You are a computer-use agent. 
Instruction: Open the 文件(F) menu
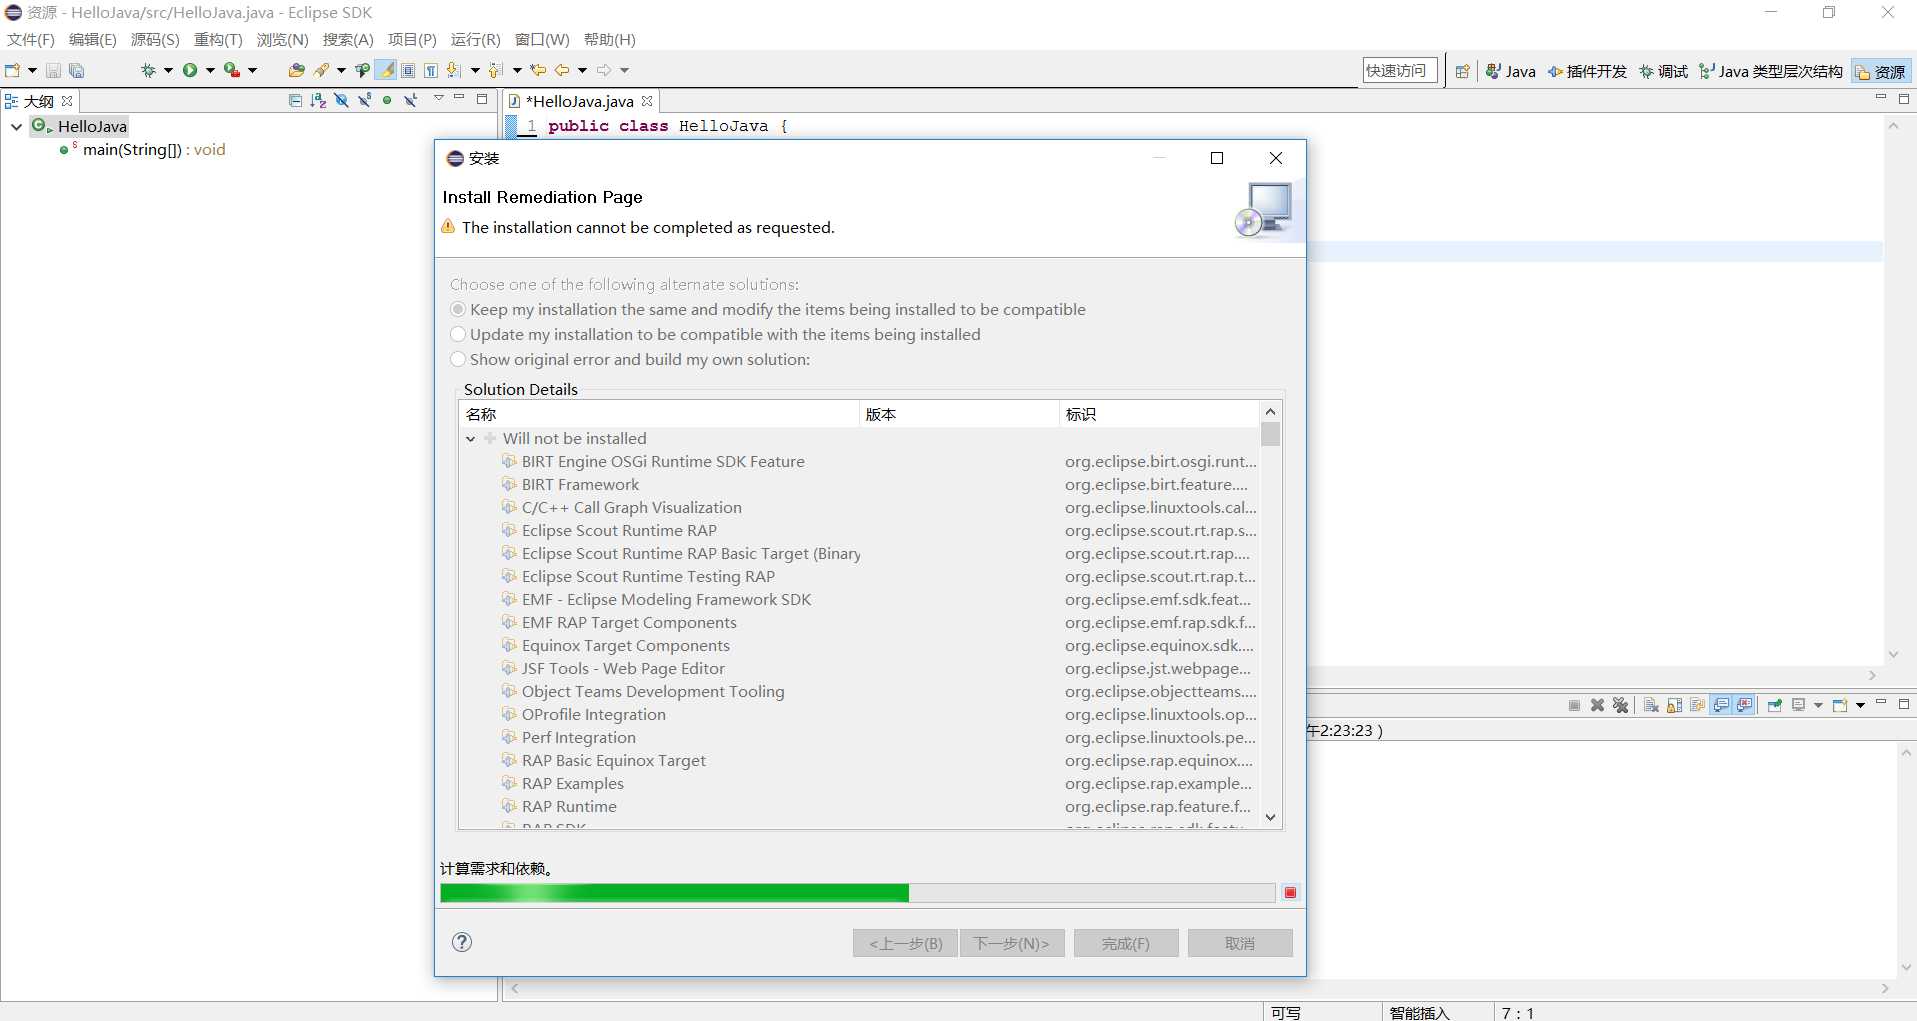pyautogui.click(x=31, y=39)
